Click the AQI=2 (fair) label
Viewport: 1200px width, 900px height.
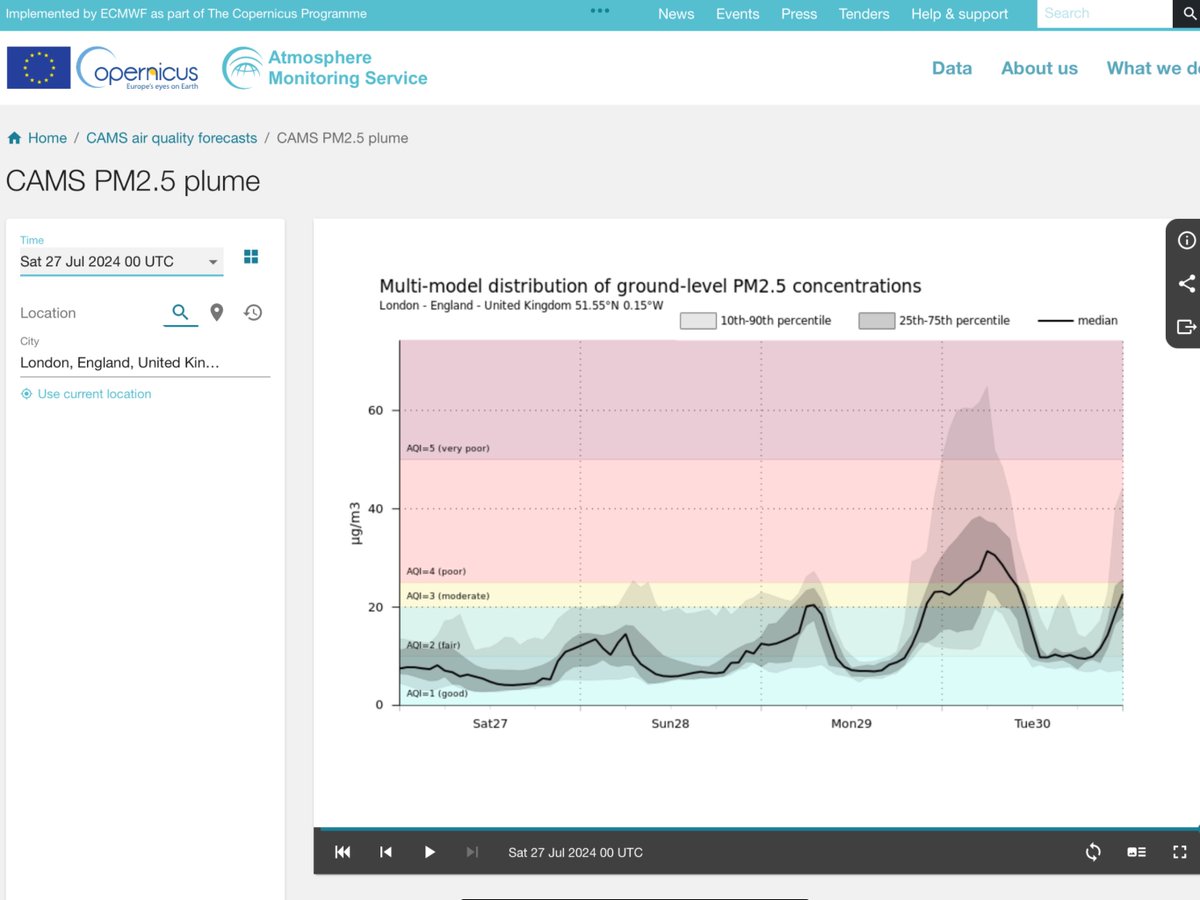pyautogui.click(x=433, y=645)
